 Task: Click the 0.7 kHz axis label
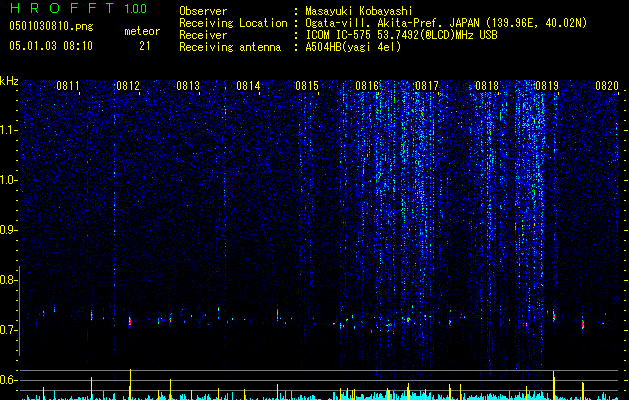click(9, 330)
